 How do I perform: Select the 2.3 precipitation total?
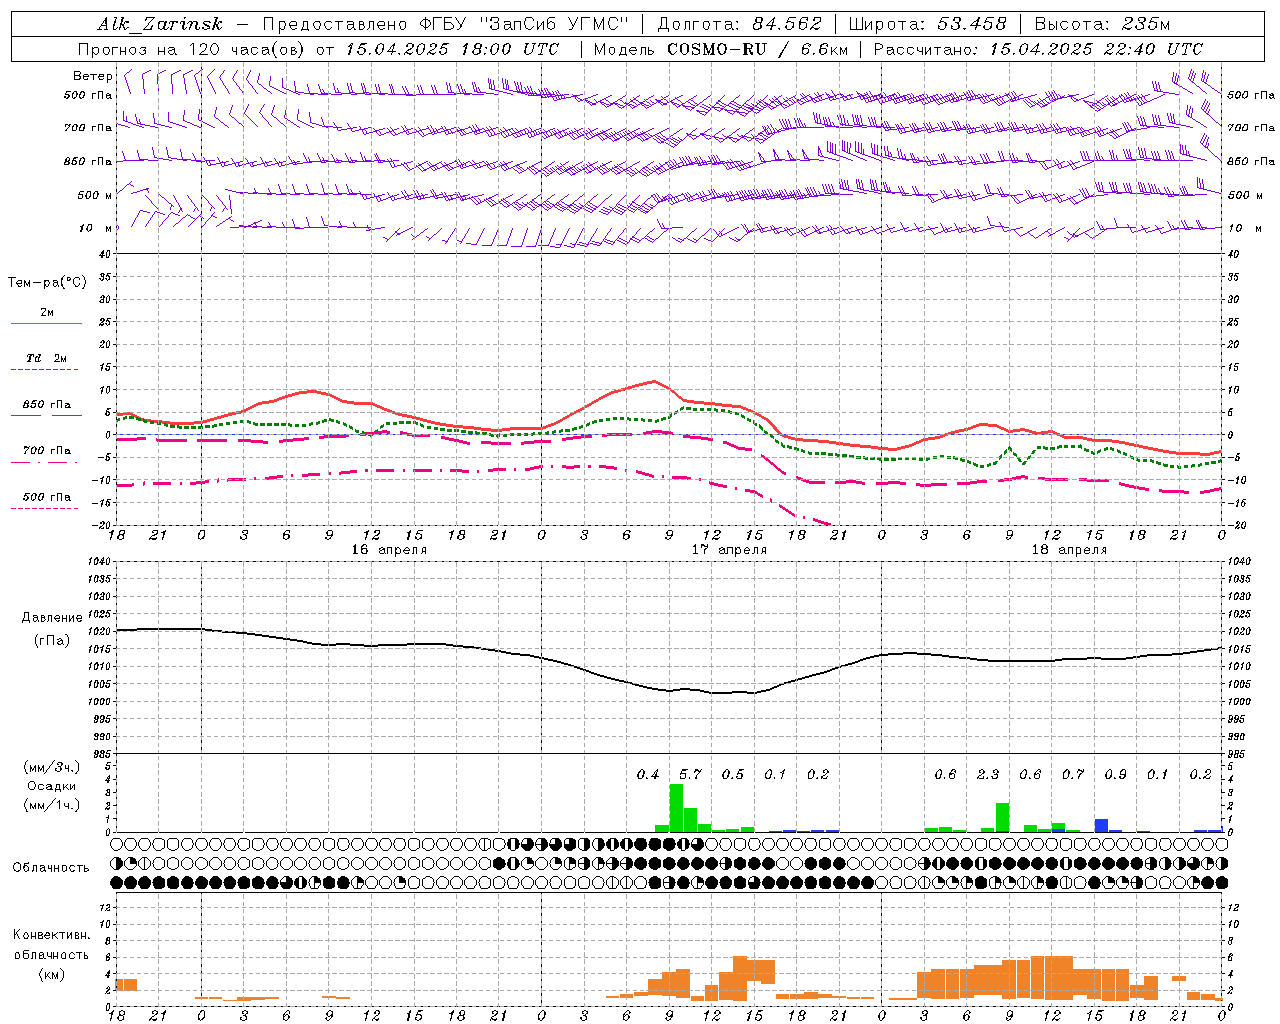click(988, 774)
